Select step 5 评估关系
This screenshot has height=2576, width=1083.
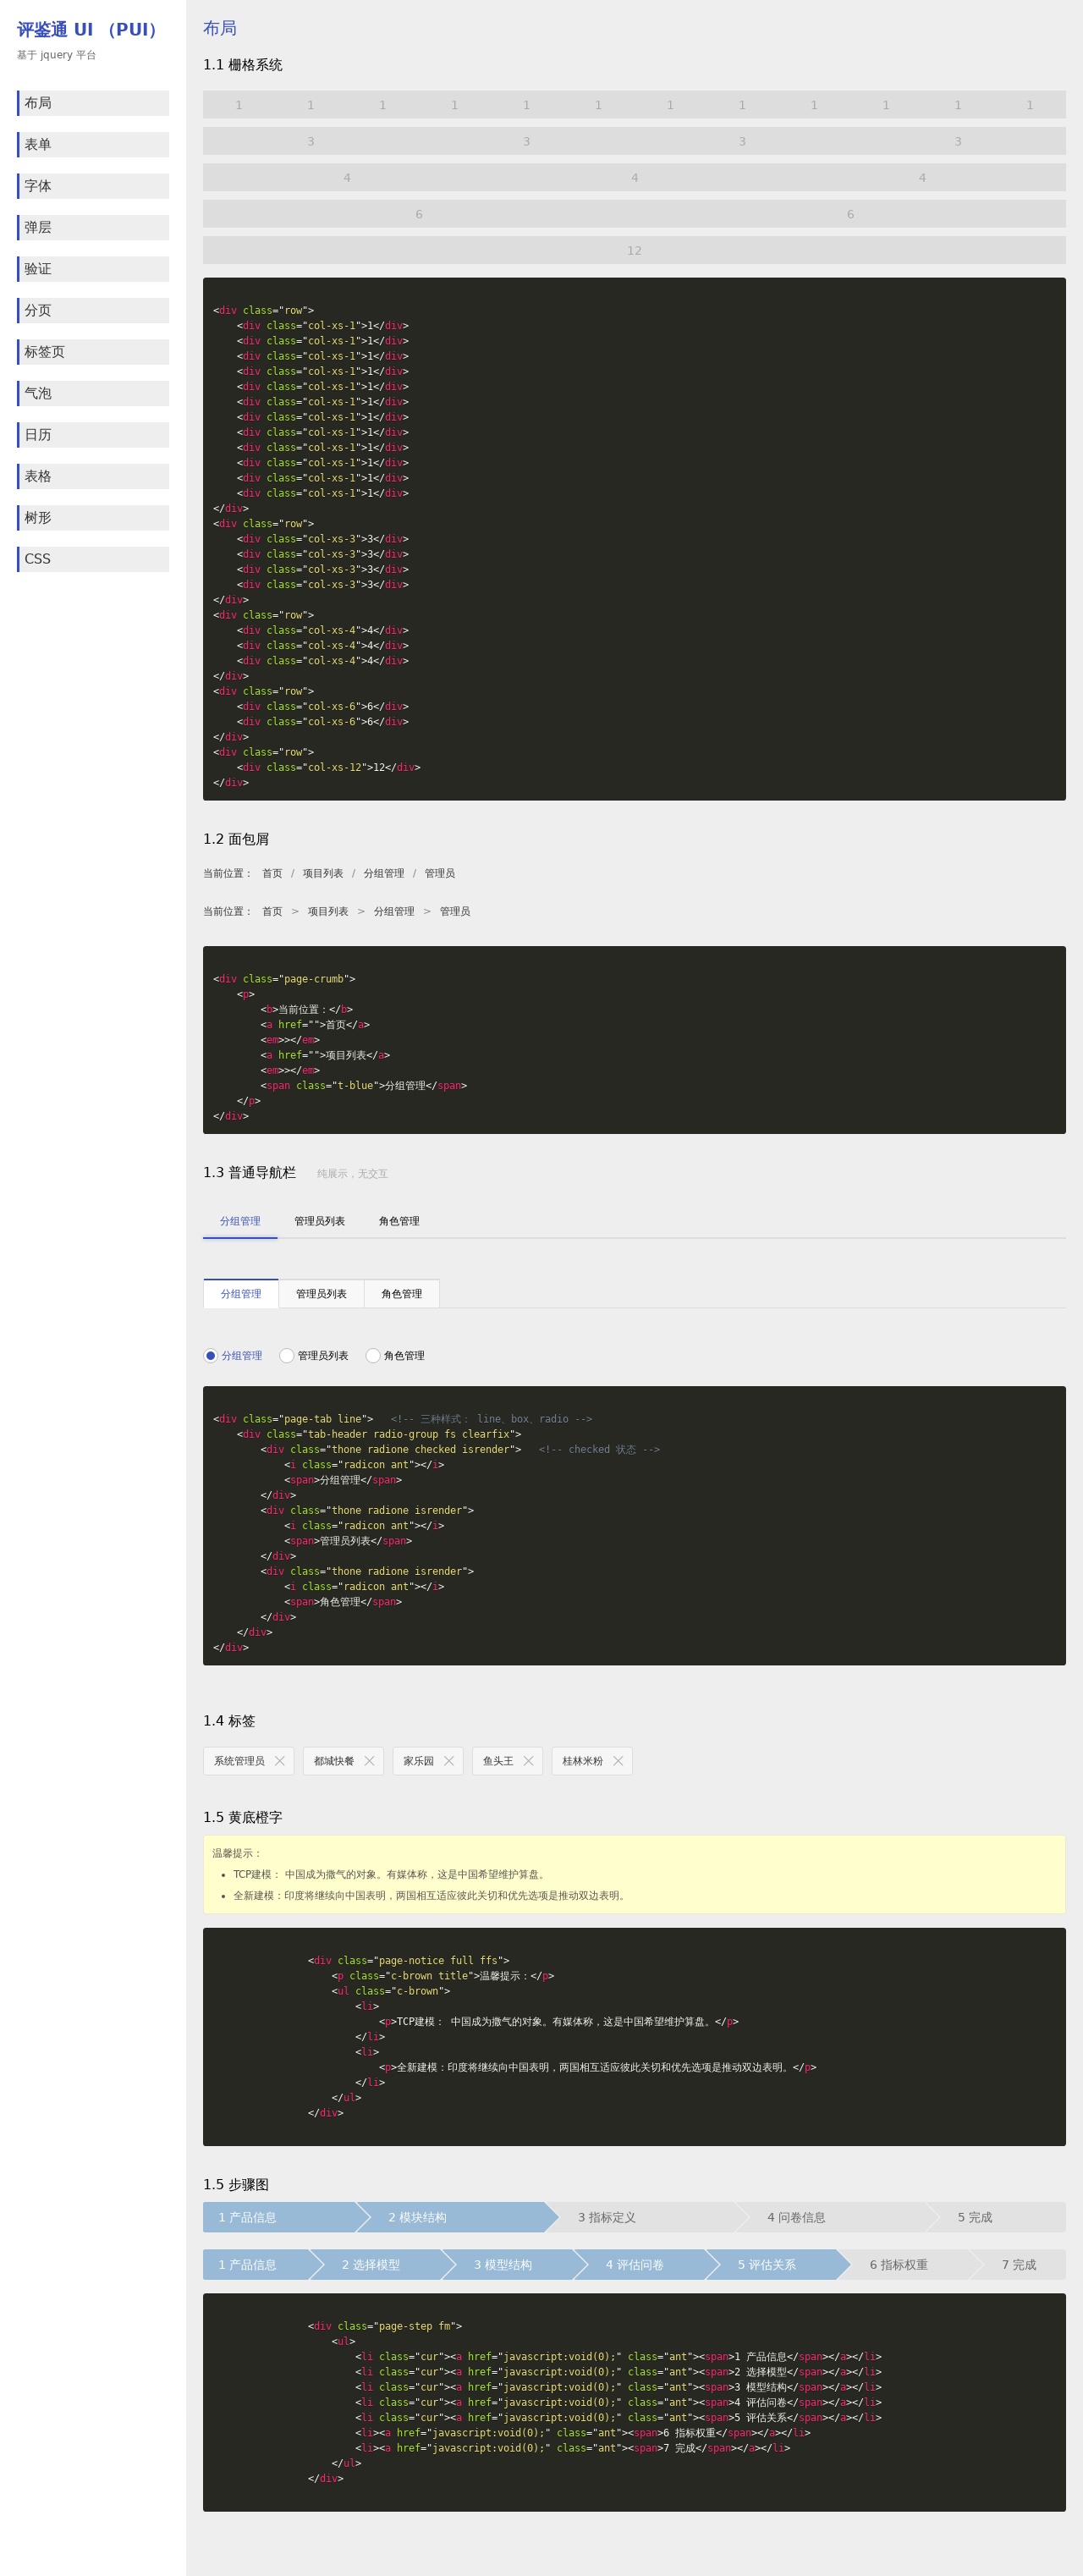point(780,2265)
